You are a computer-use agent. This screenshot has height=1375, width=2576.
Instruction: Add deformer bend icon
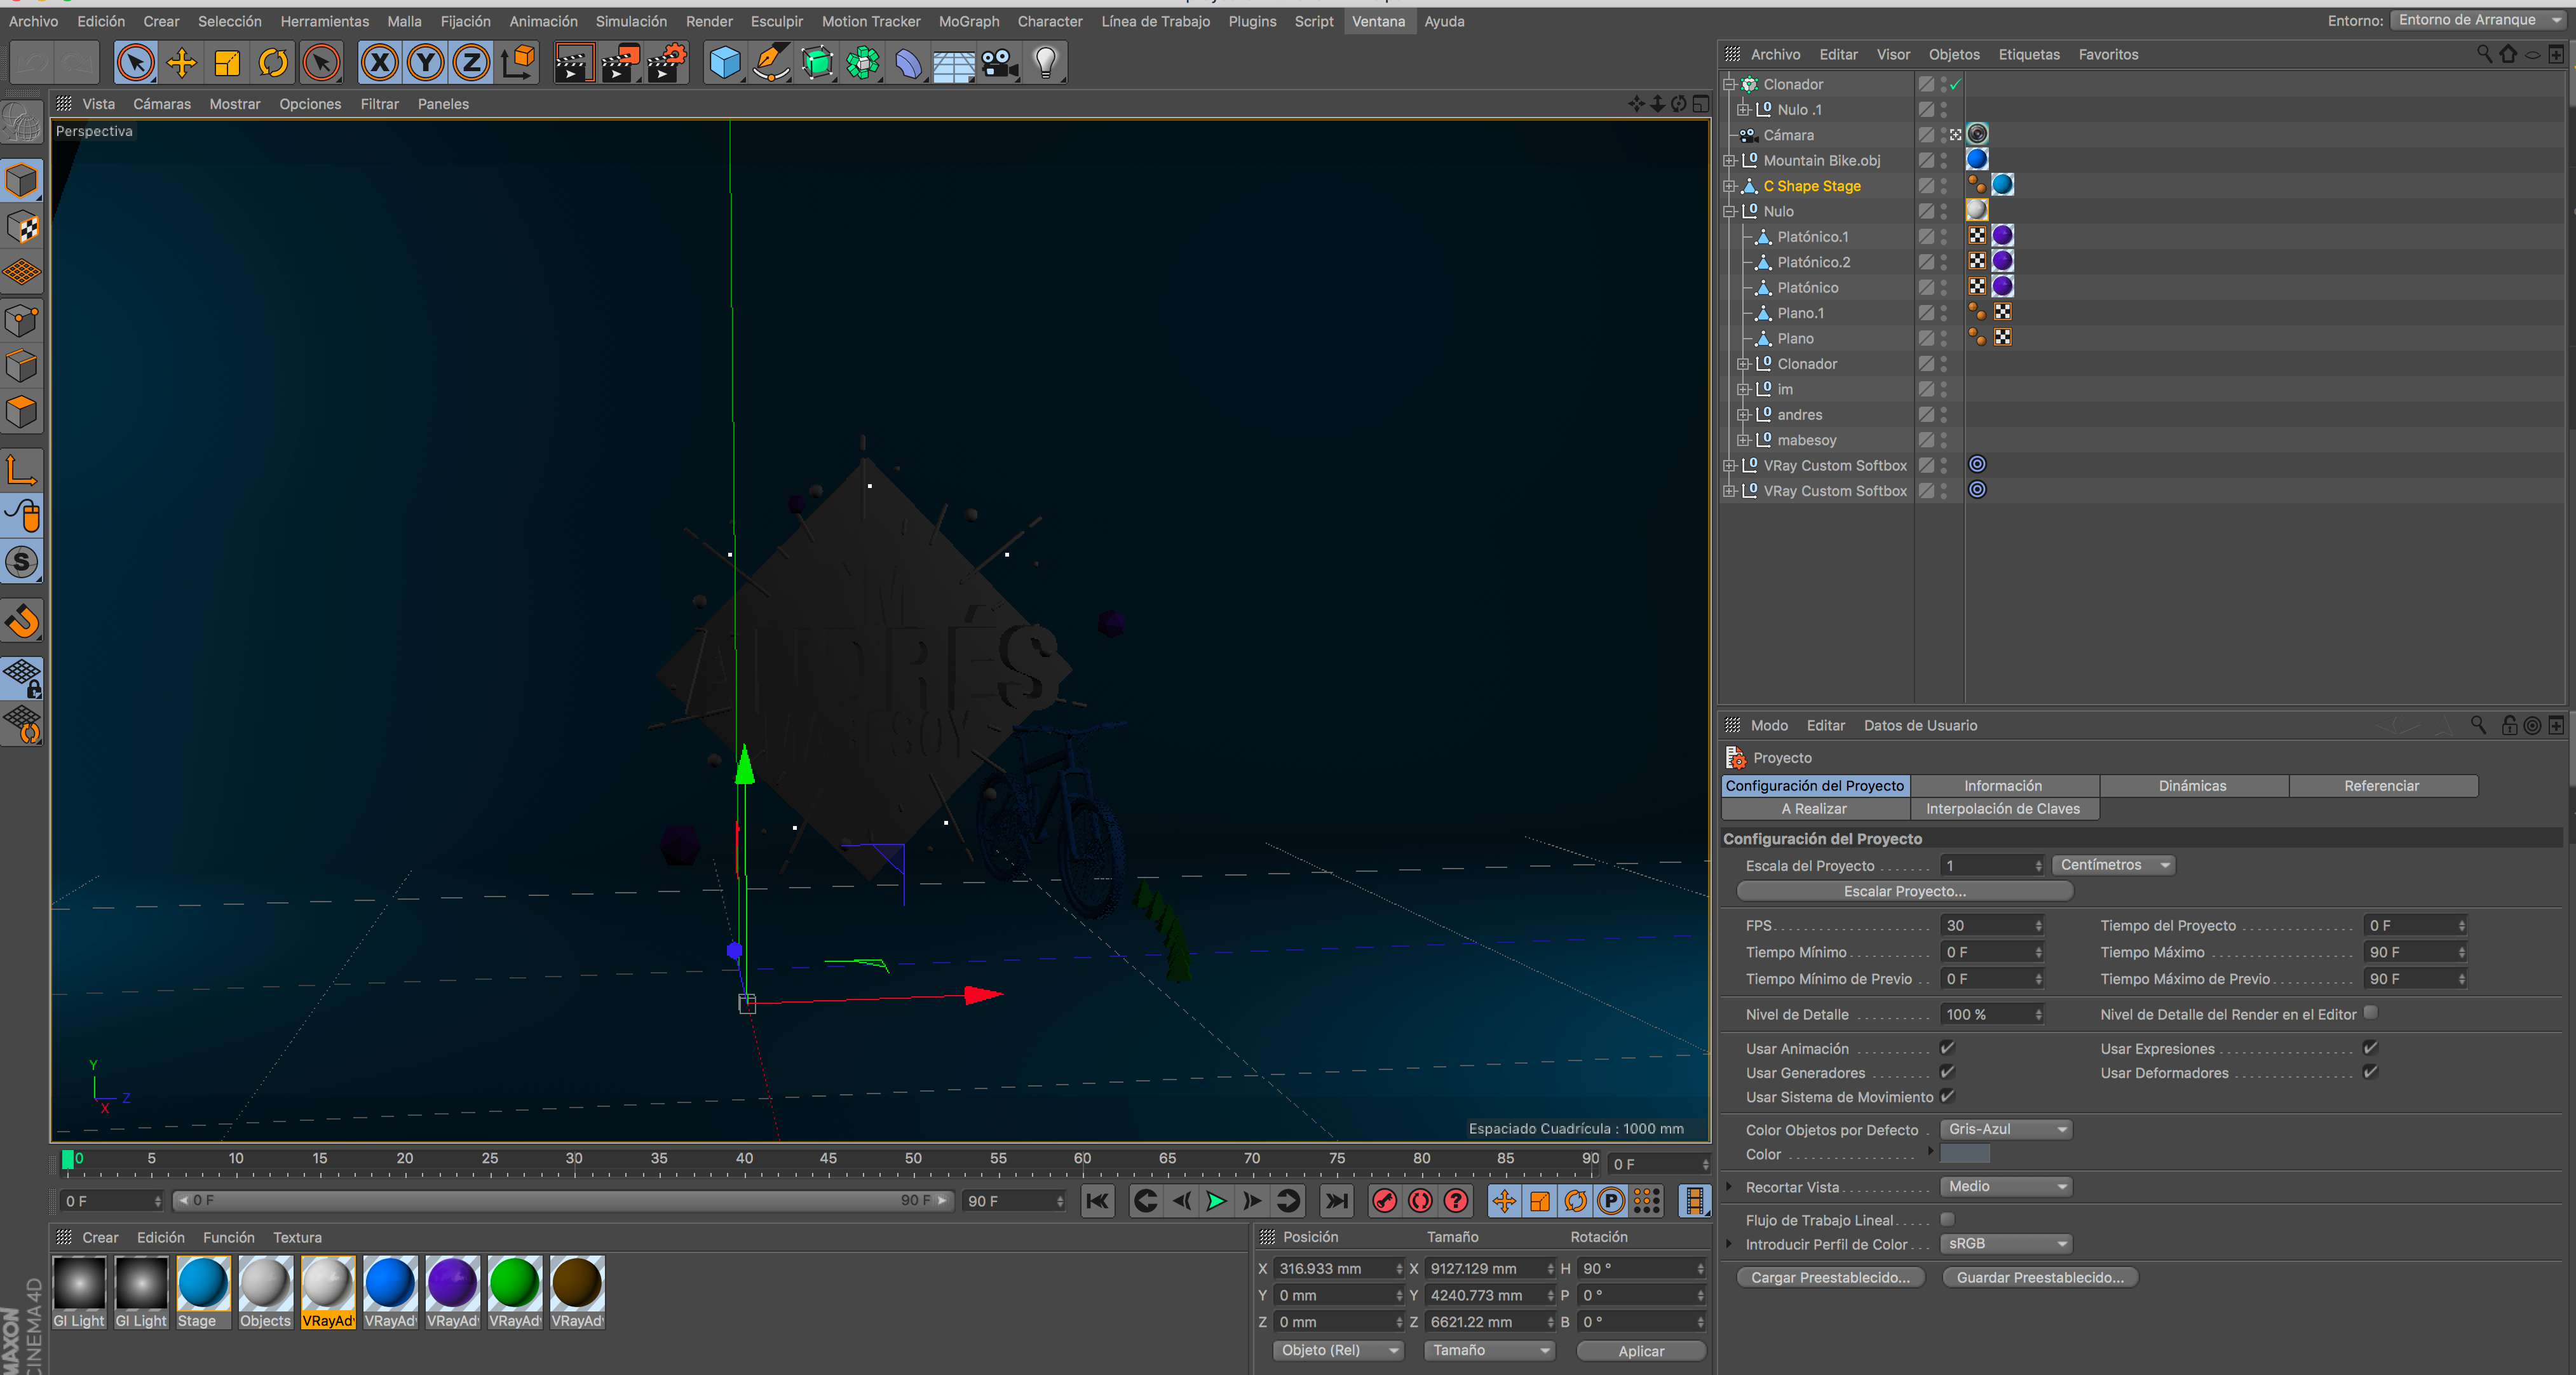coord(908,63)
